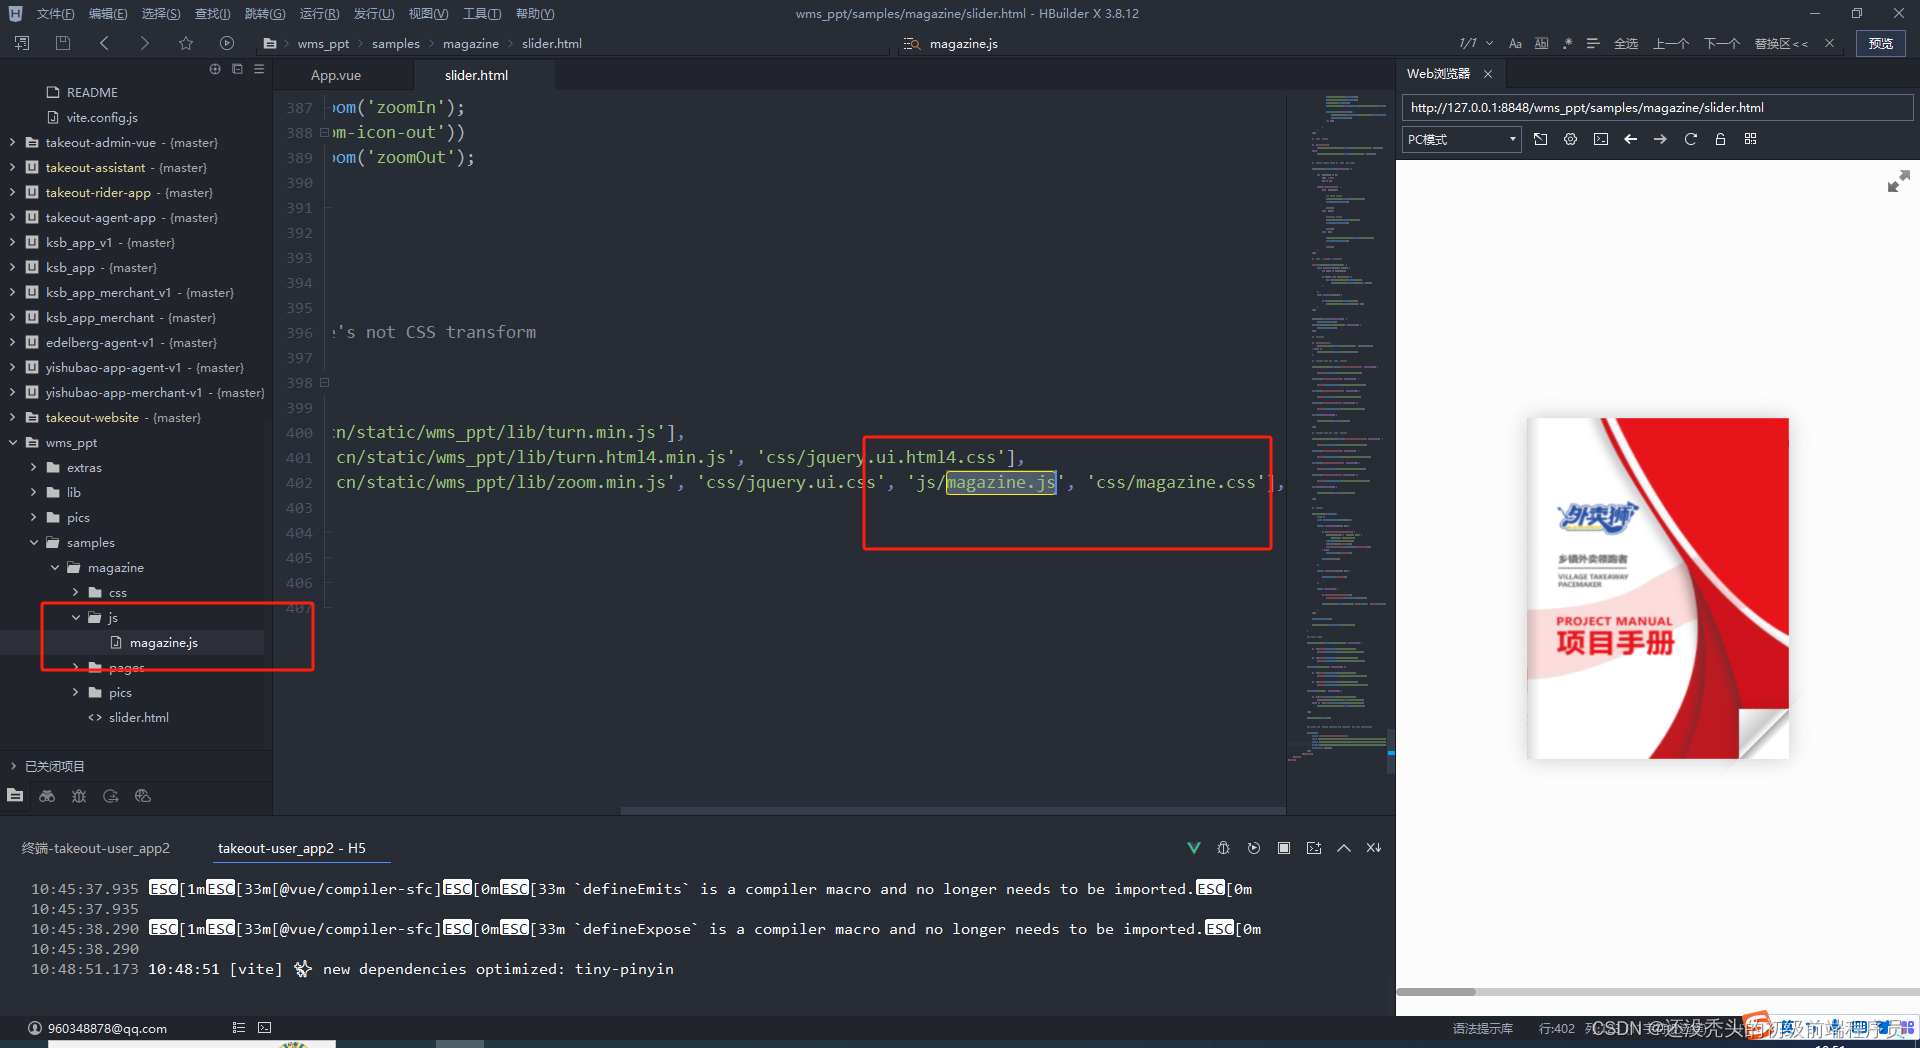Go back in the built-in web browser
Image resolution: width=1920 pixels, height=1048 pixels.
1630,139
